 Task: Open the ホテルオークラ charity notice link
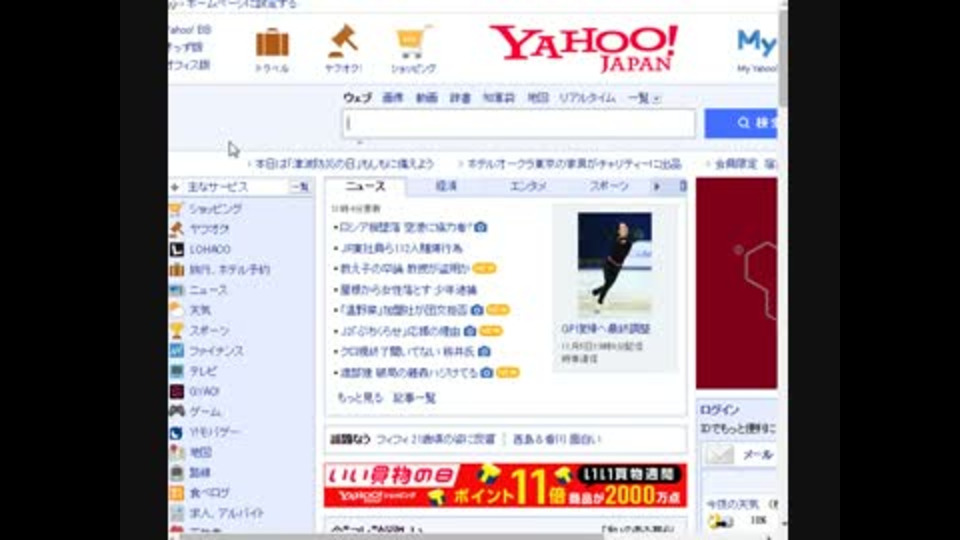[x=574, y=164]
